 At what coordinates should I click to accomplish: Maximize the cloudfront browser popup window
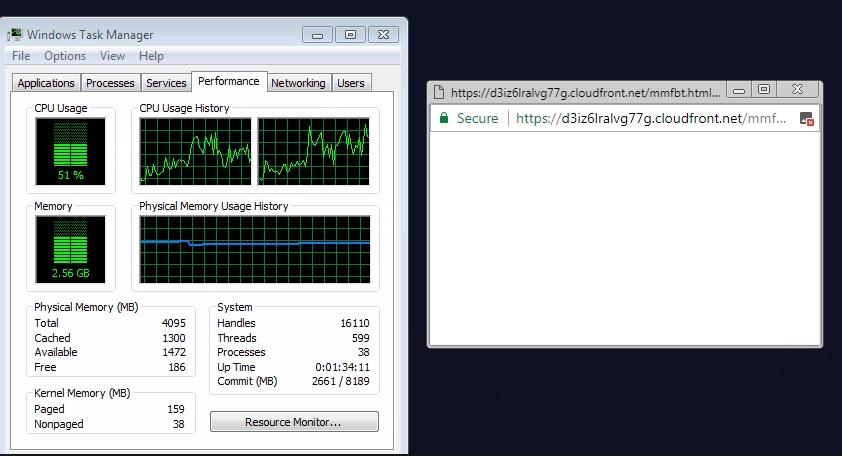point(764,90)
